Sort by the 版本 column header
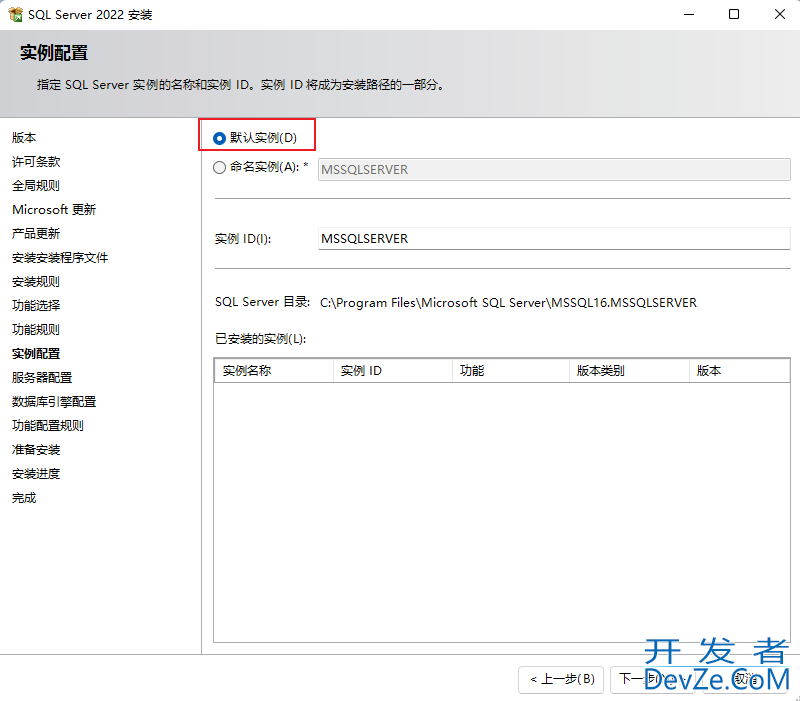Image resolution: width=800 pixels, height=701 pixels. [x=740, y=371]
